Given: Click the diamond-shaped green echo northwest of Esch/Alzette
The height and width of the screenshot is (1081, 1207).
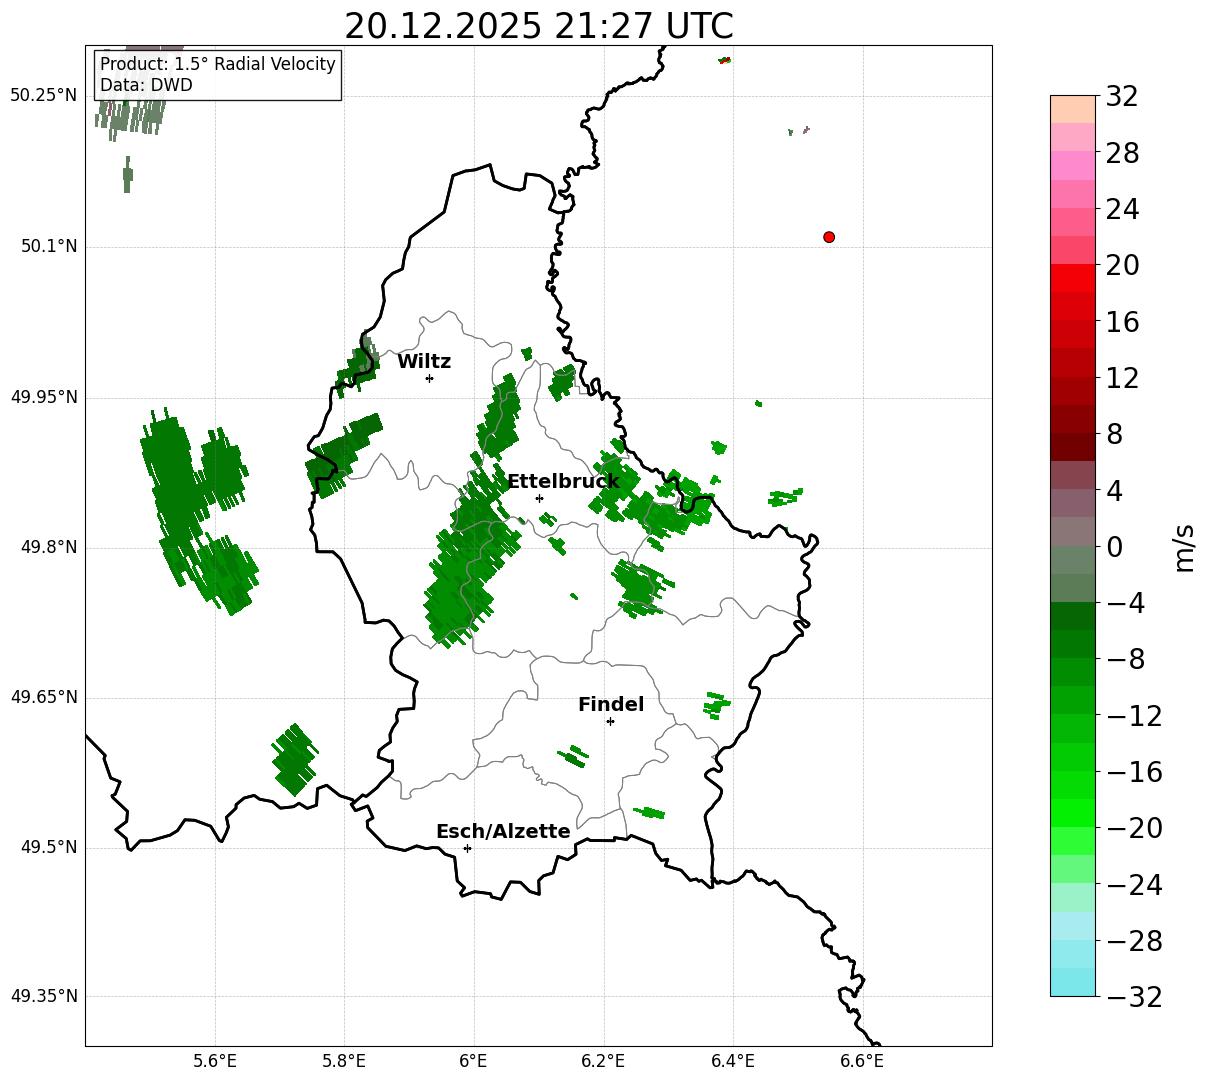Looking at the screenshot, I should (294, 760).
